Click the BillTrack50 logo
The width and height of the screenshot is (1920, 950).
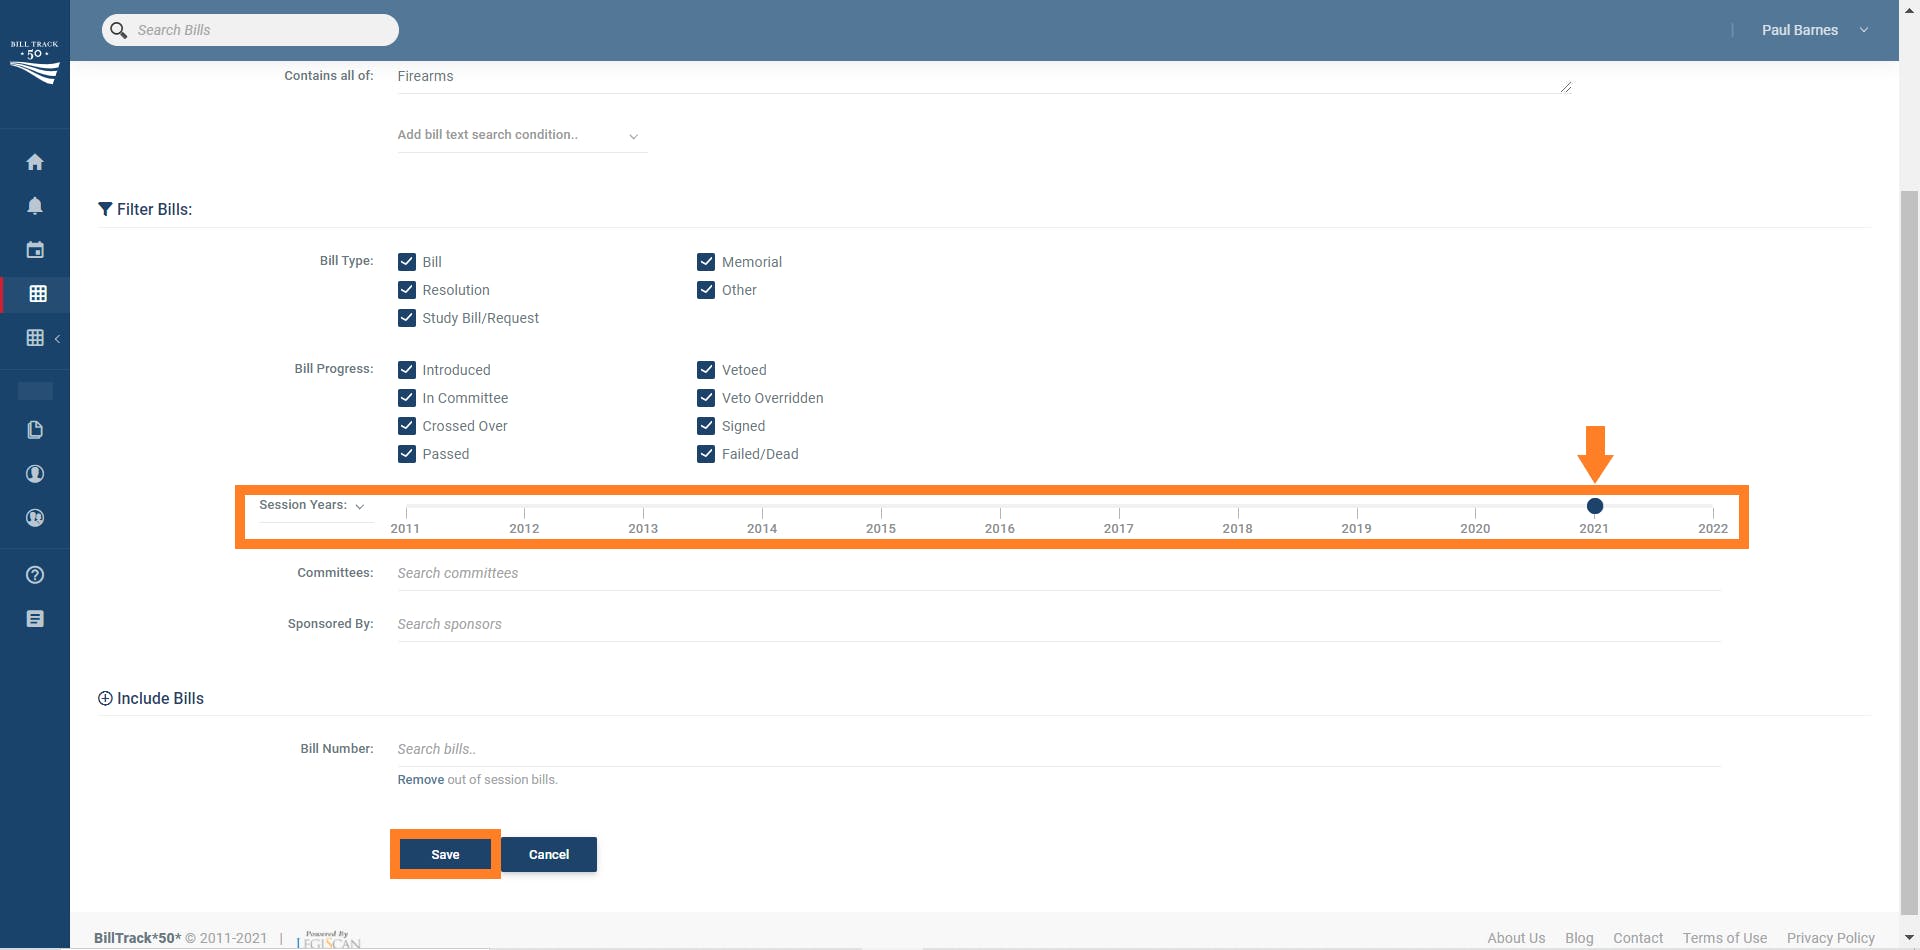35,62
